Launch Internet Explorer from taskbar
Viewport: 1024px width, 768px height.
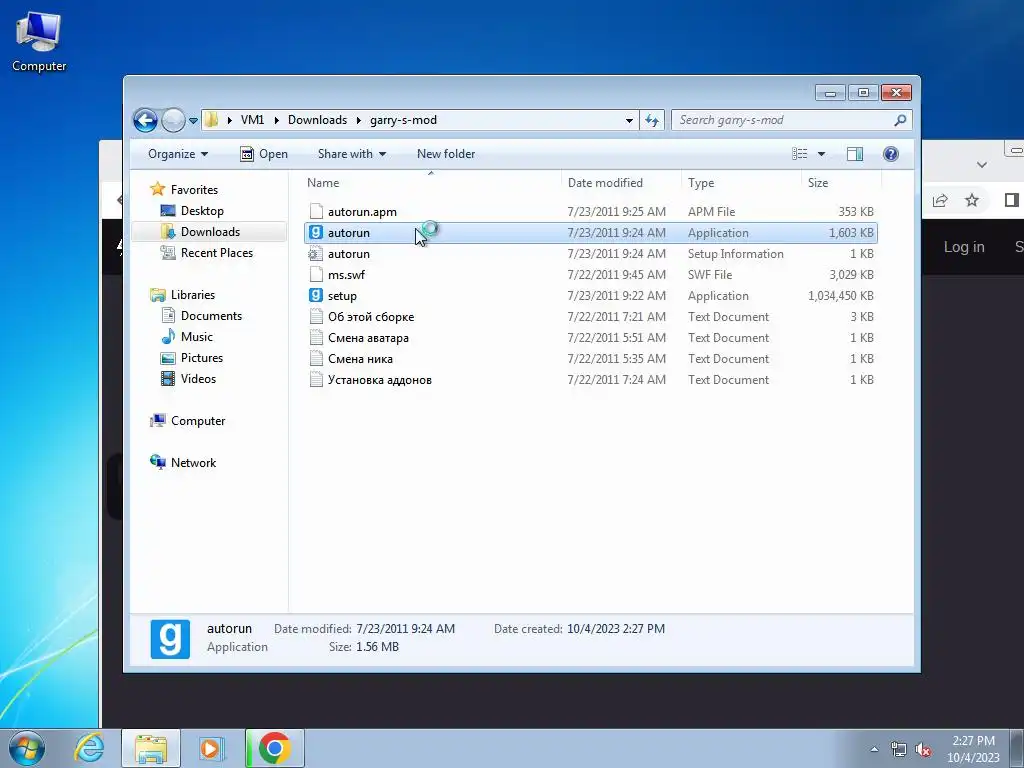(89, 748)
